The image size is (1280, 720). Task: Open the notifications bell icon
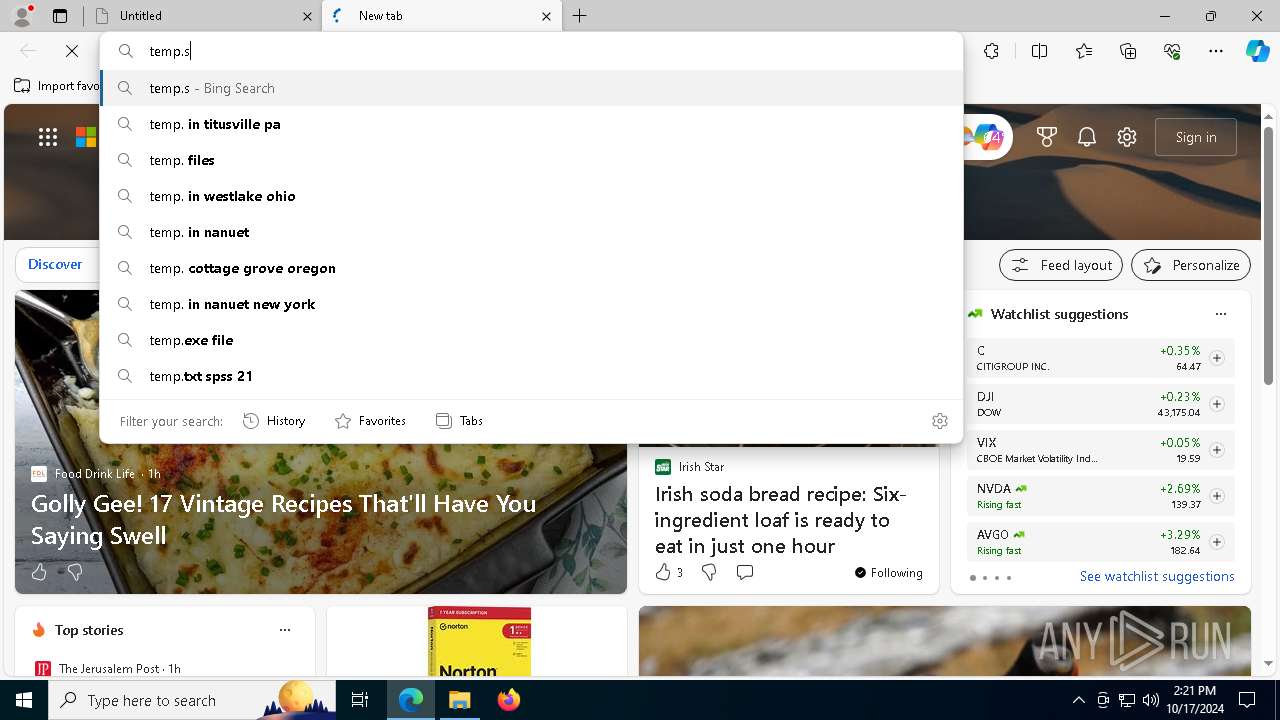[x=1087, y=137]
